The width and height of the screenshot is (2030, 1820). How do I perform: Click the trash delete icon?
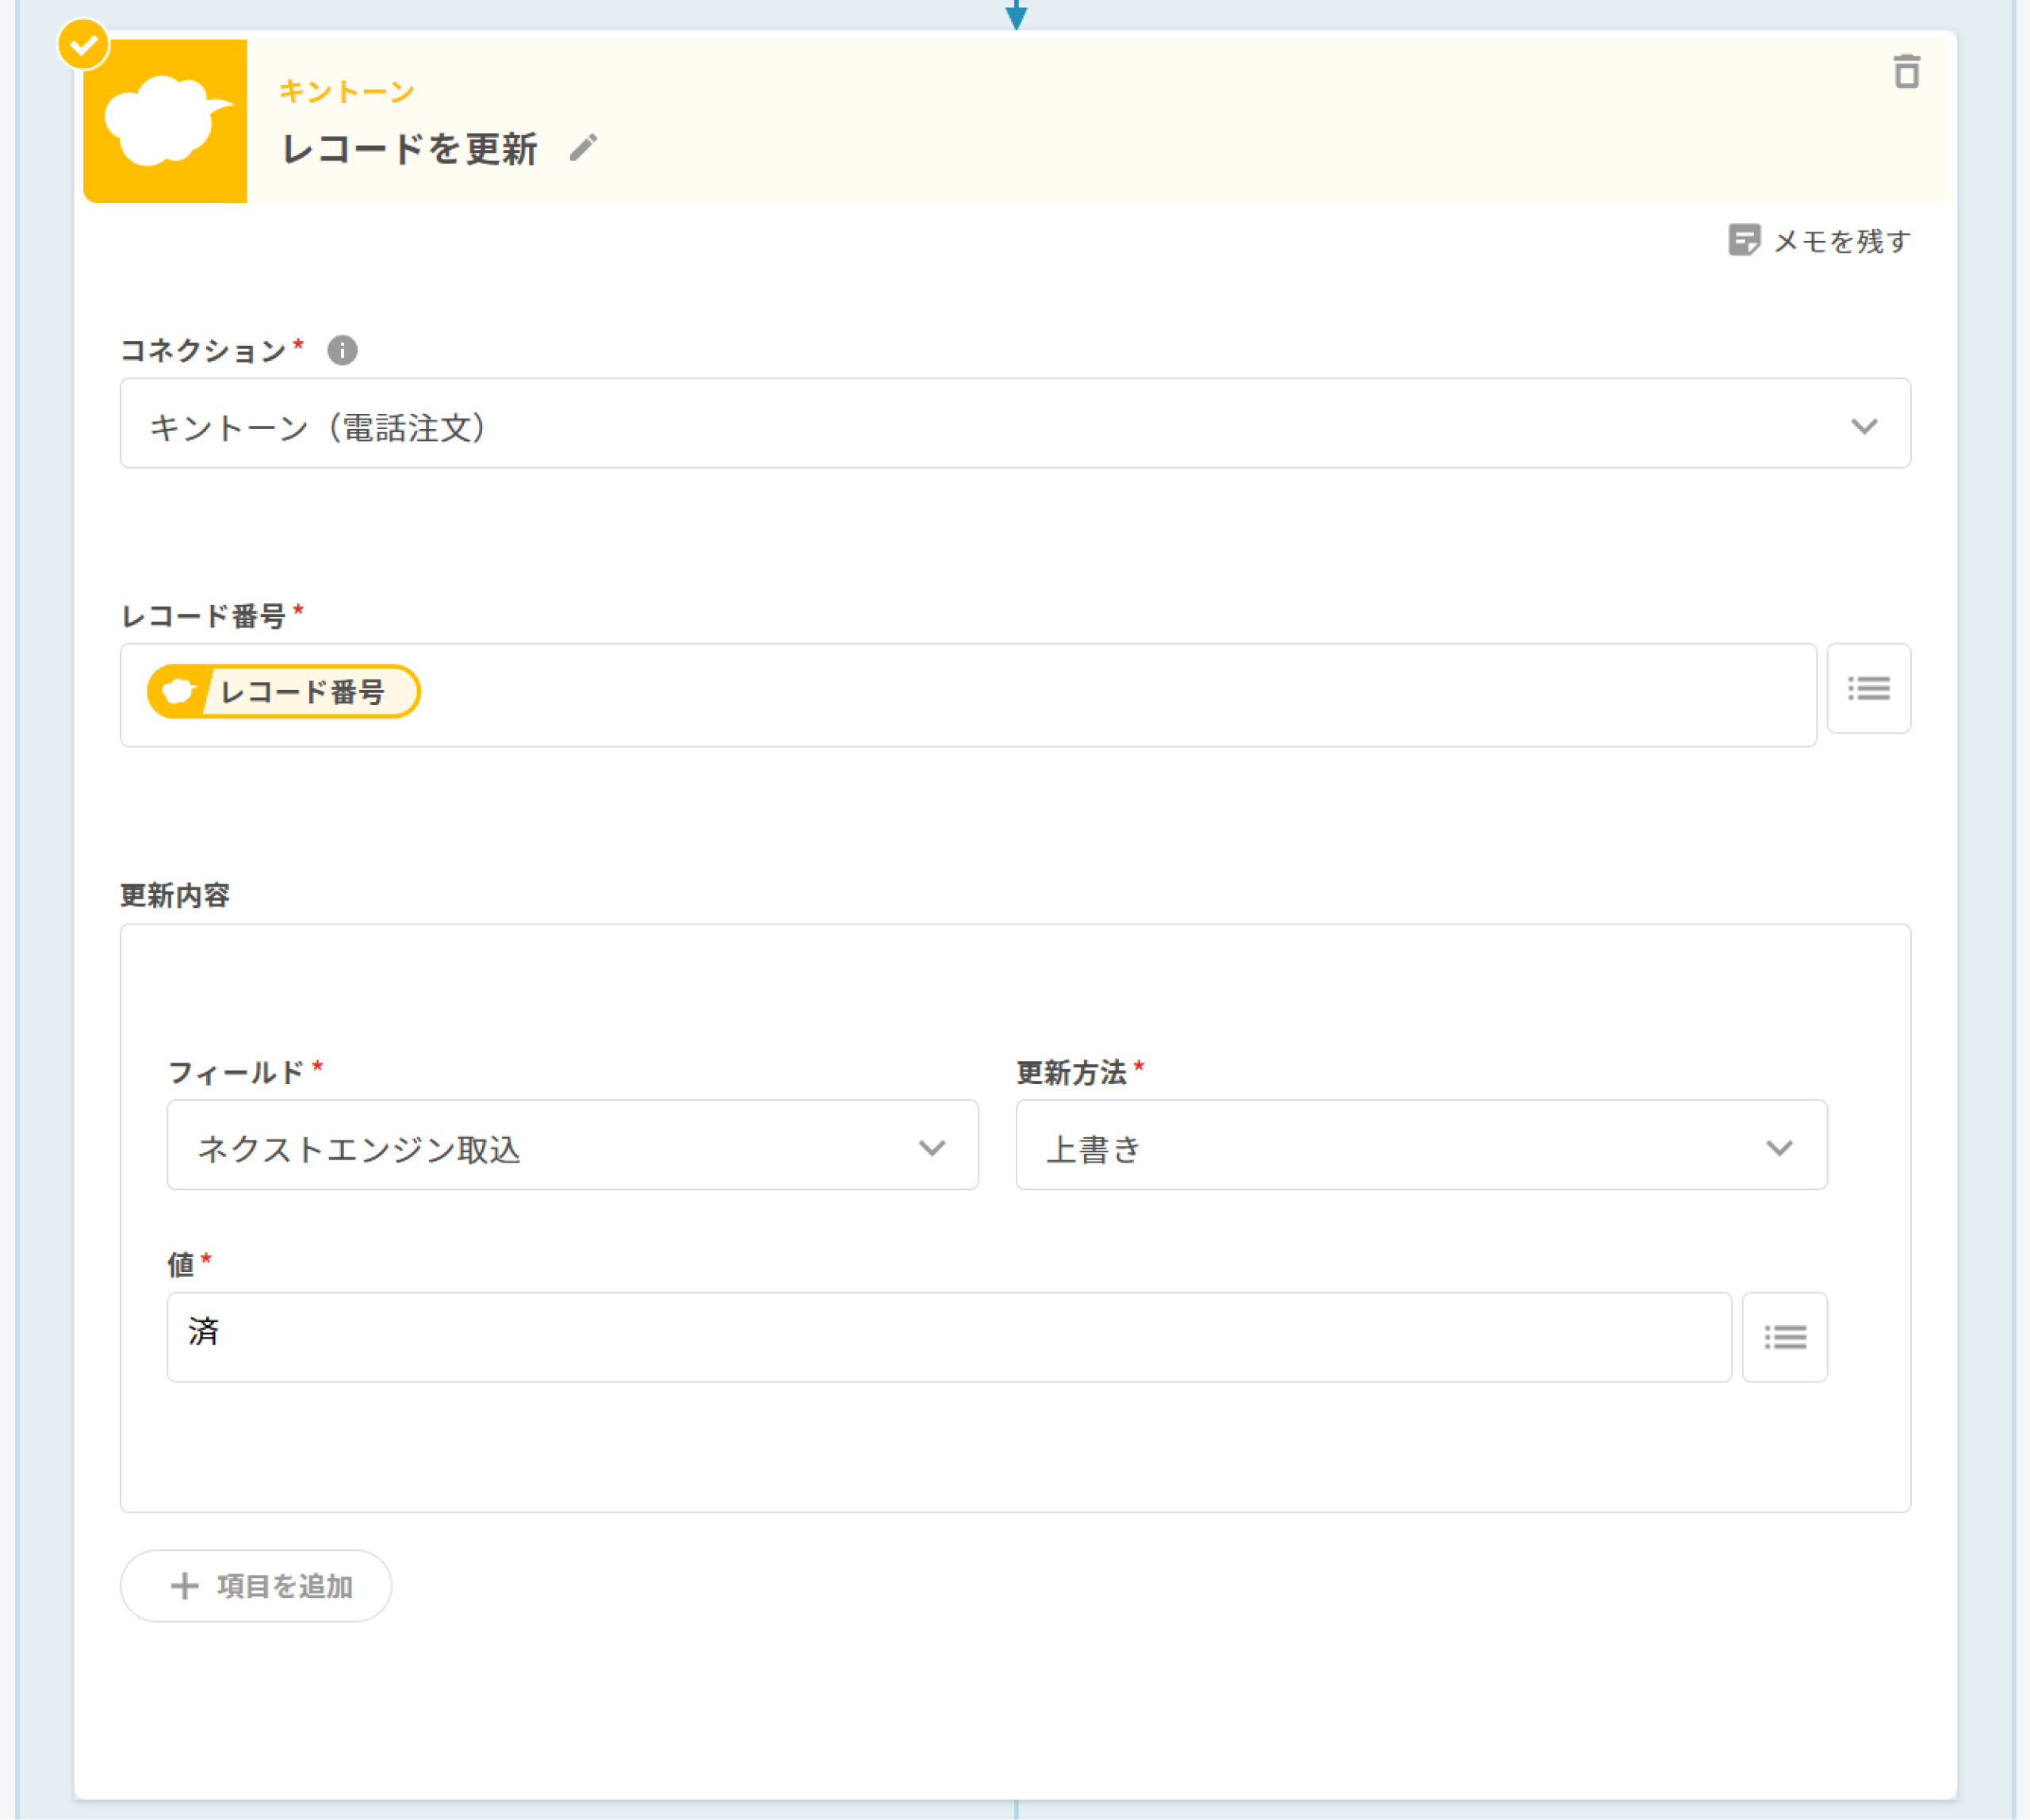coord(1906,72)
